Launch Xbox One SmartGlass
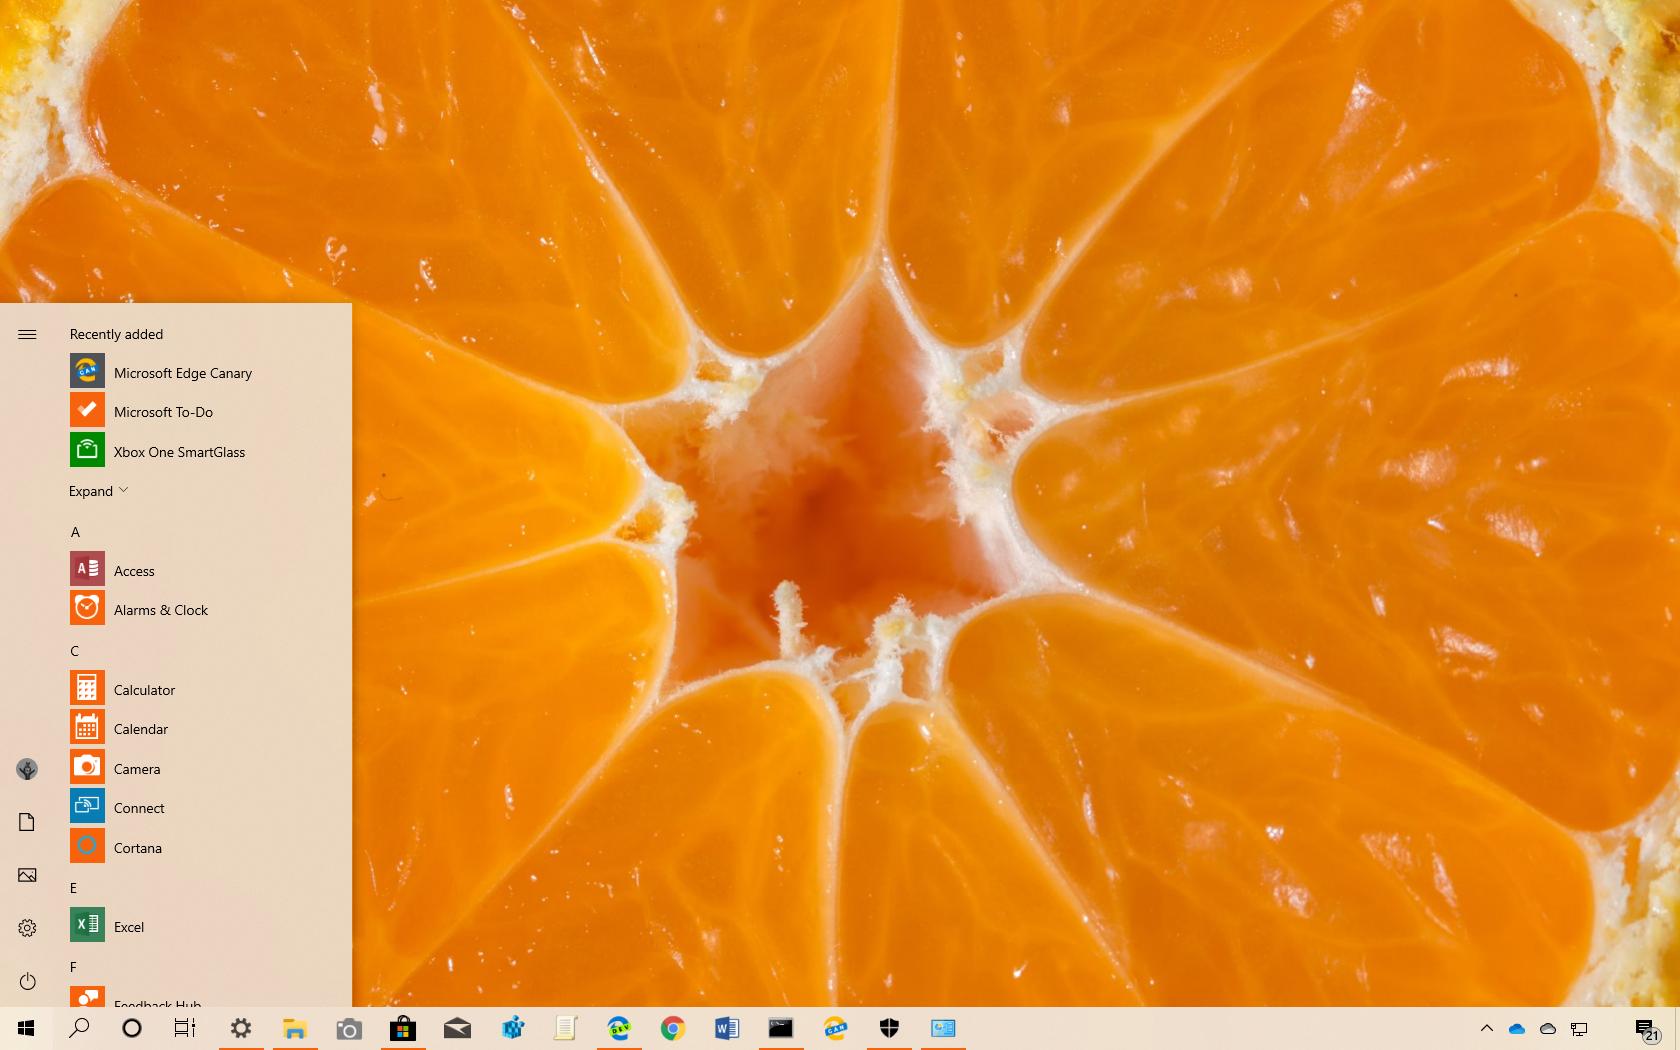This screenshot has height=1050, width=1680. click(177, 451)
